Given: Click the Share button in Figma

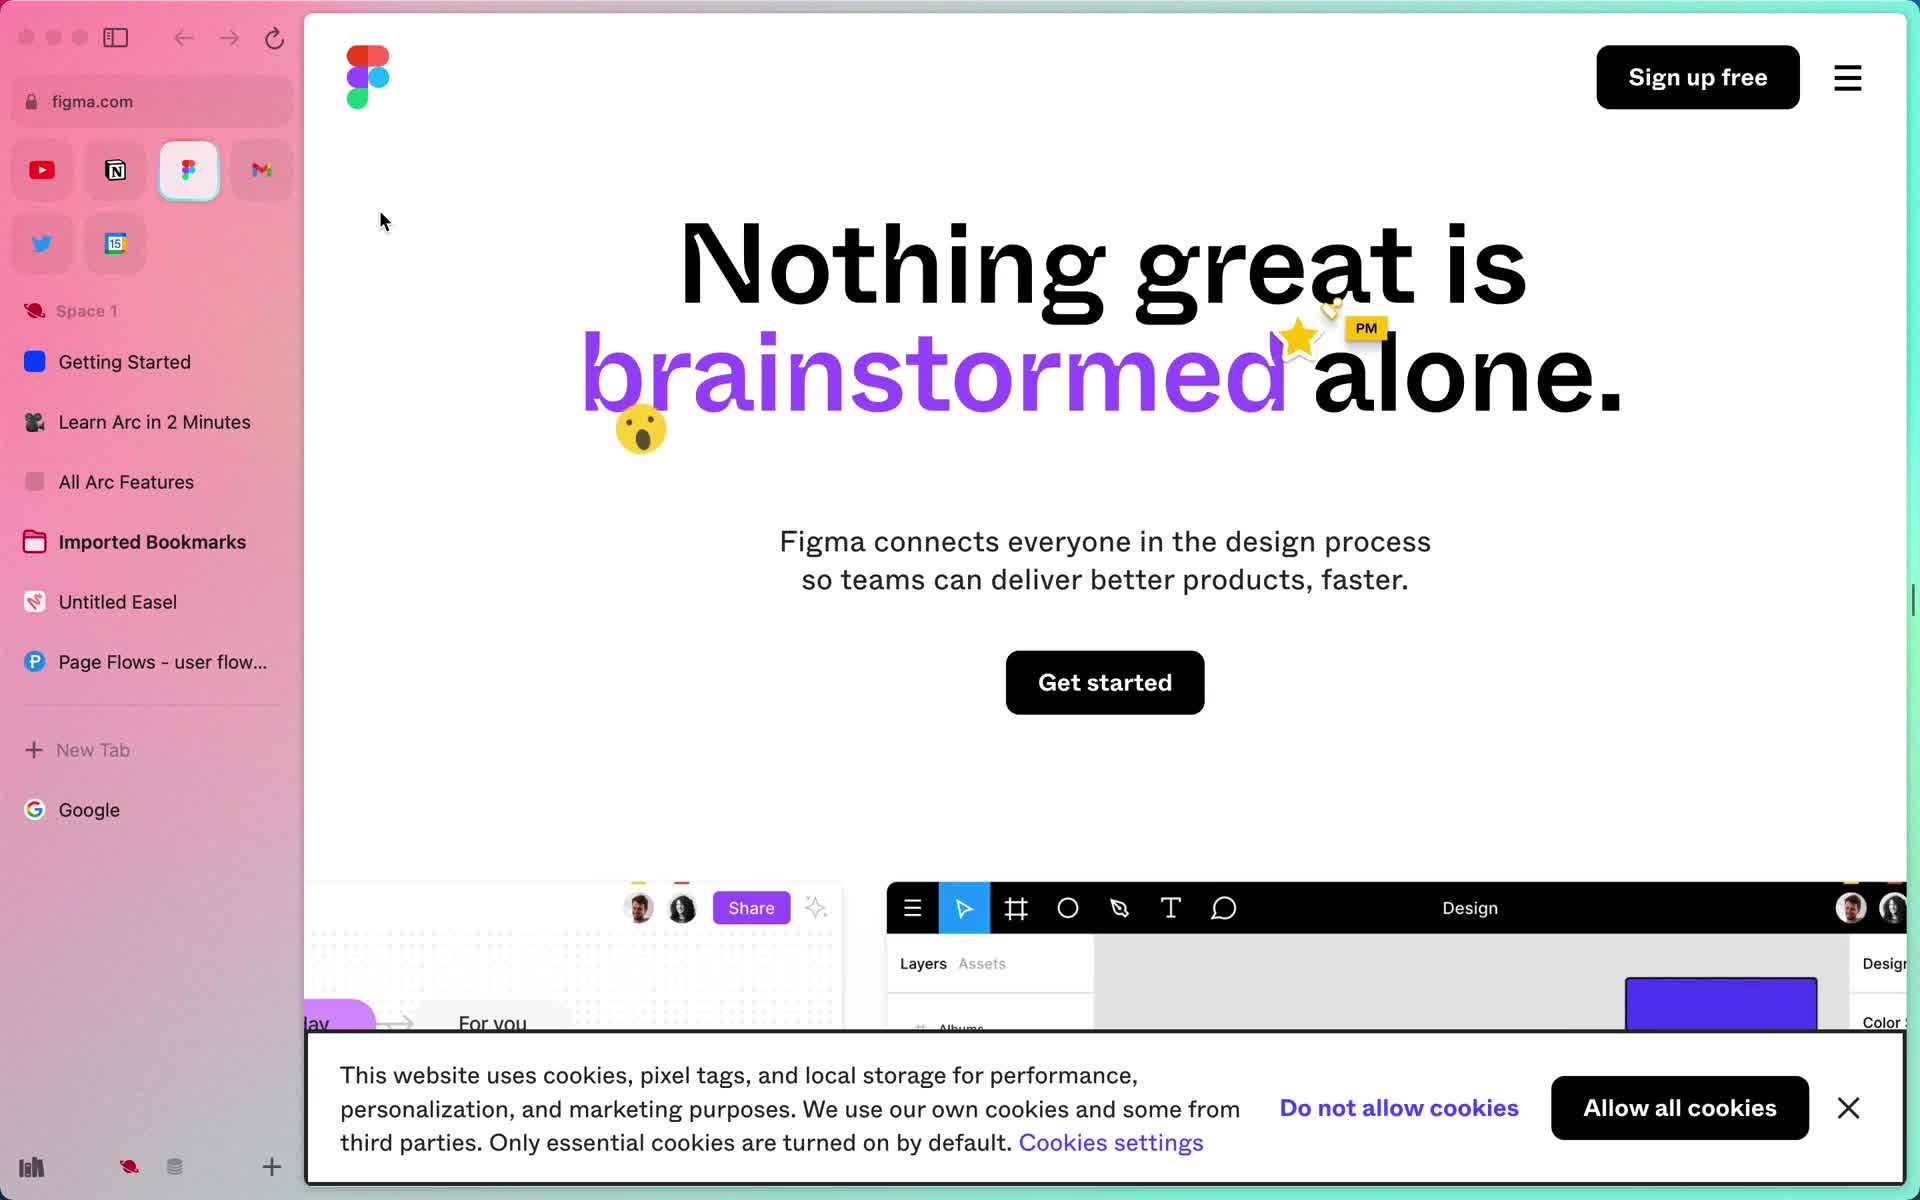Looking at the screenshot, I should coord(751,907).
